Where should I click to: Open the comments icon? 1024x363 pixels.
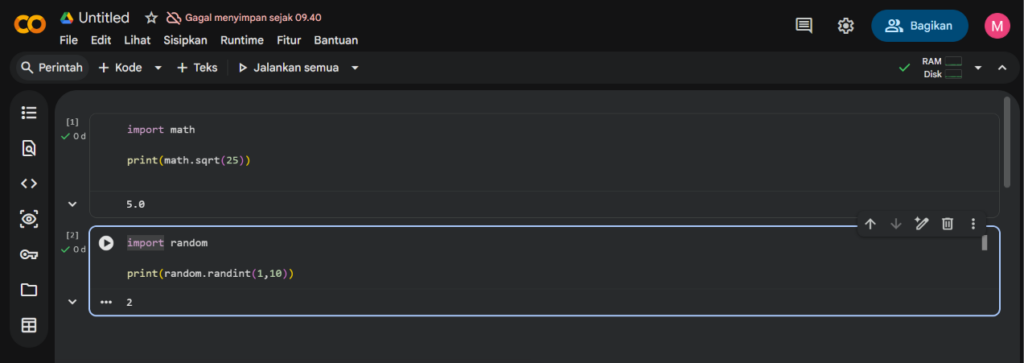(x=804, y=25)
